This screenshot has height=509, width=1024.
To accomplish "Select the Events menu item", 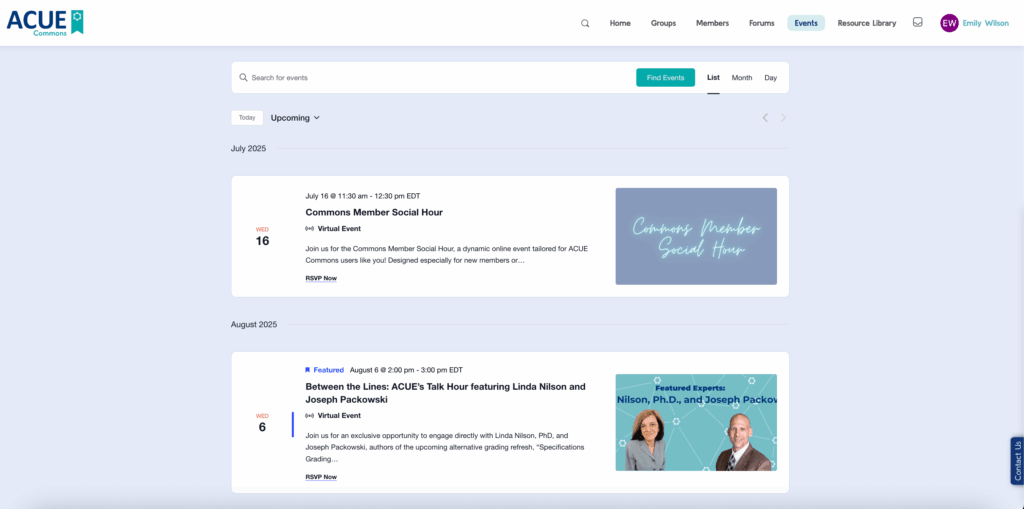I will coord(806,23).
